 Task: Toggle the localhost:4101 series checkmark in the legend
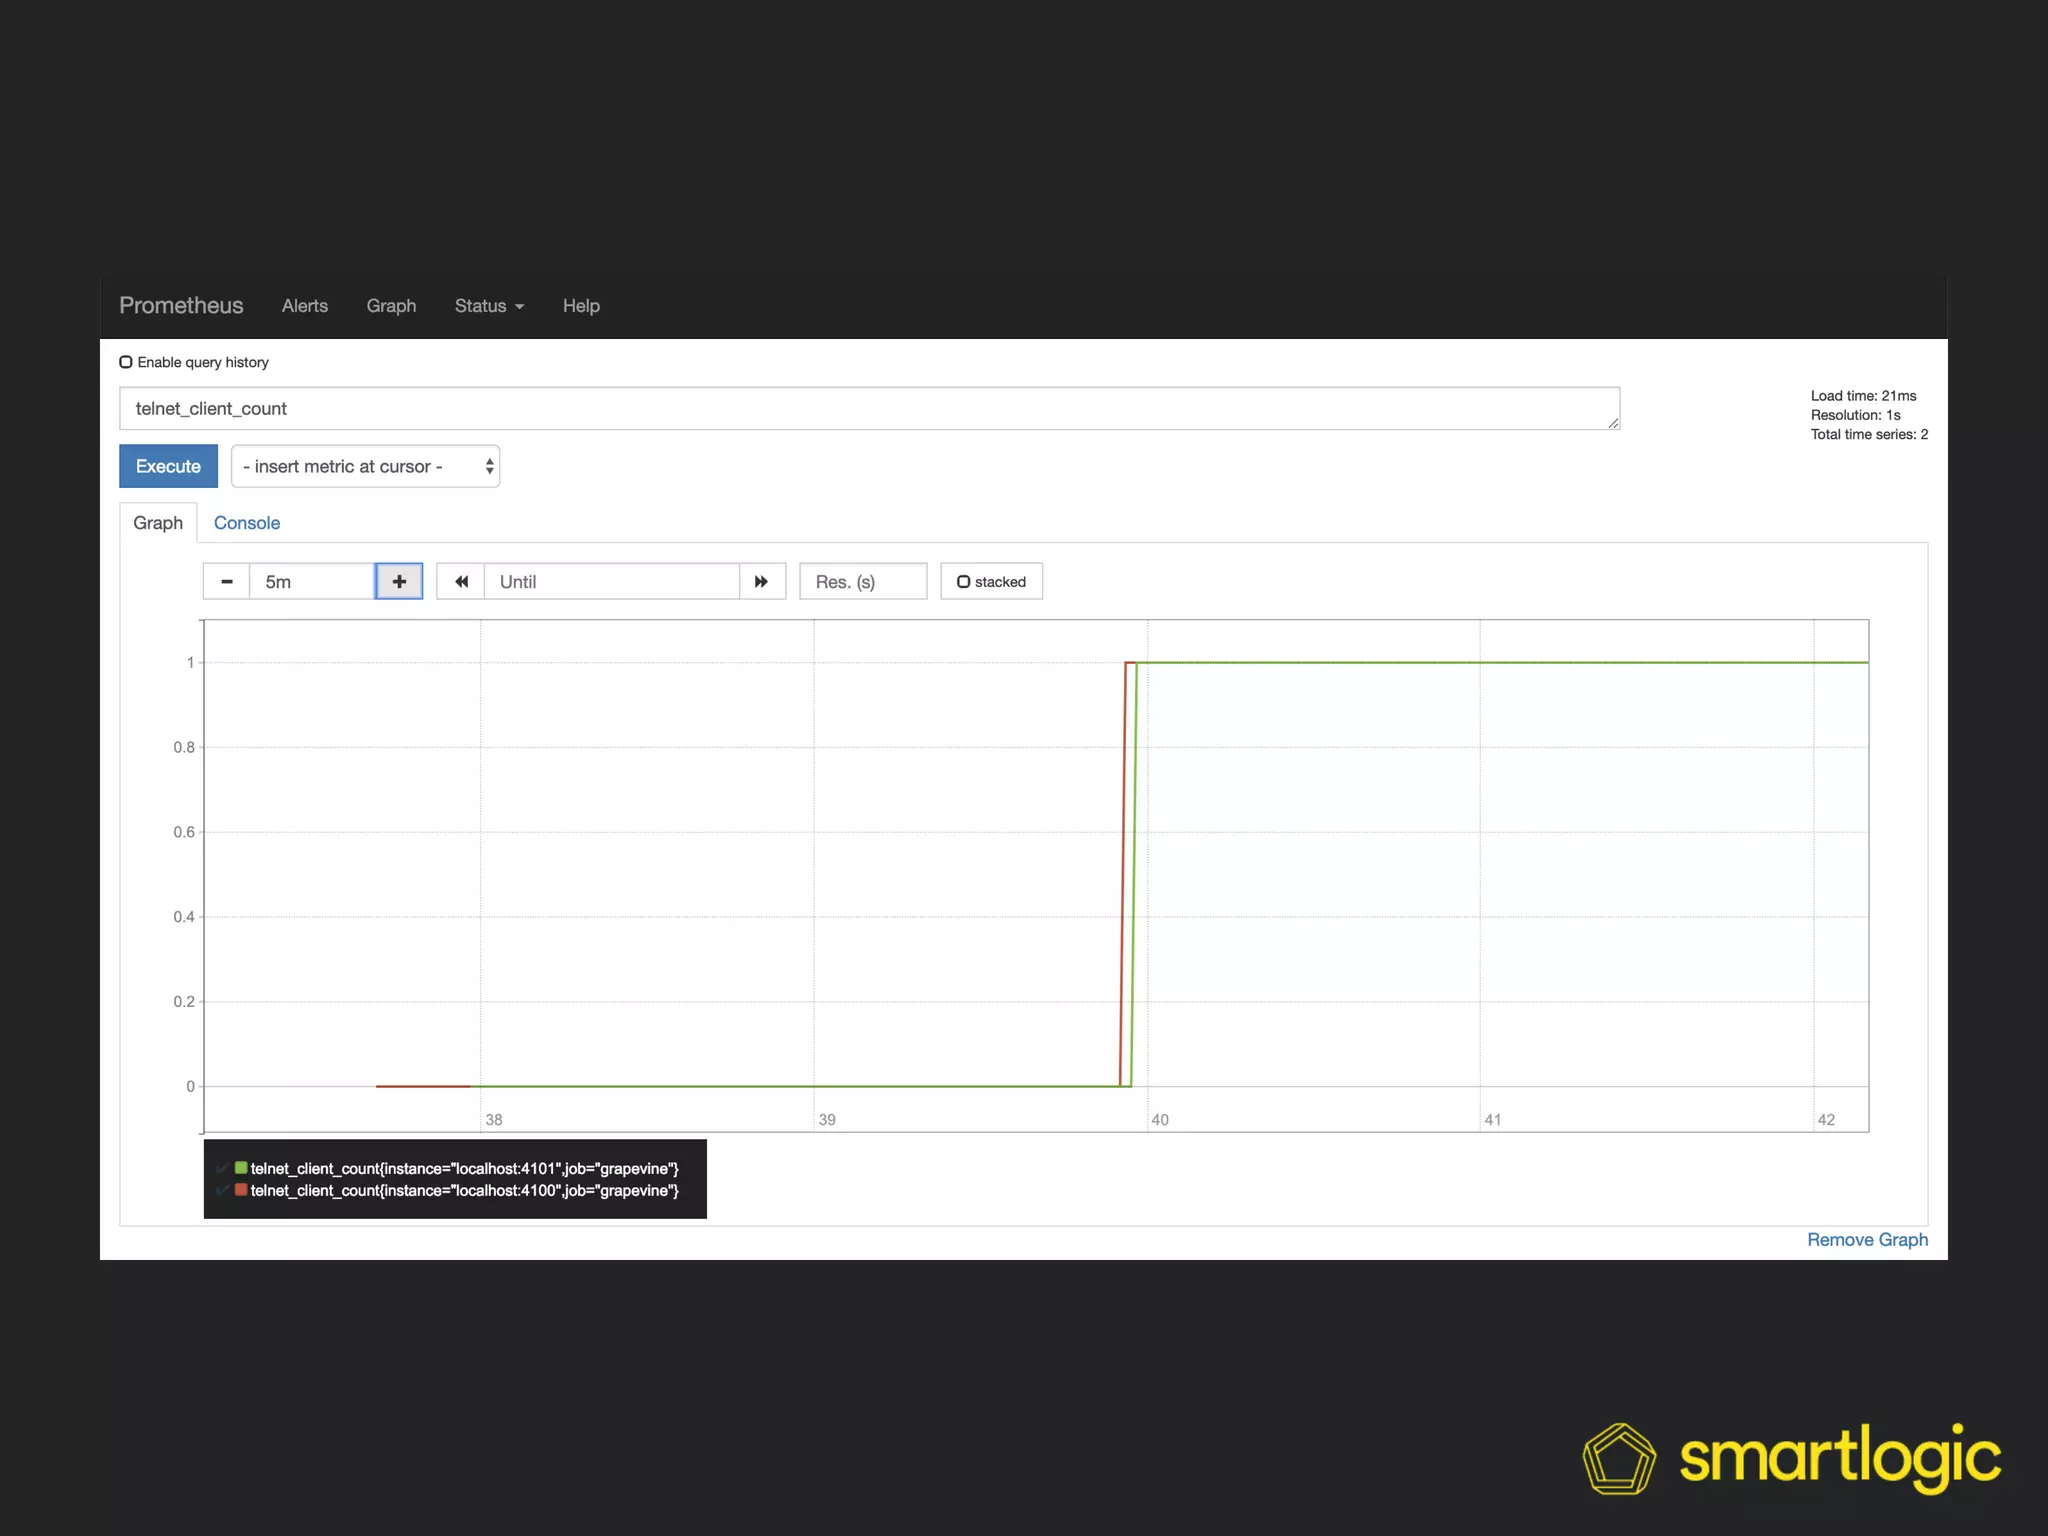[222, 1168]
